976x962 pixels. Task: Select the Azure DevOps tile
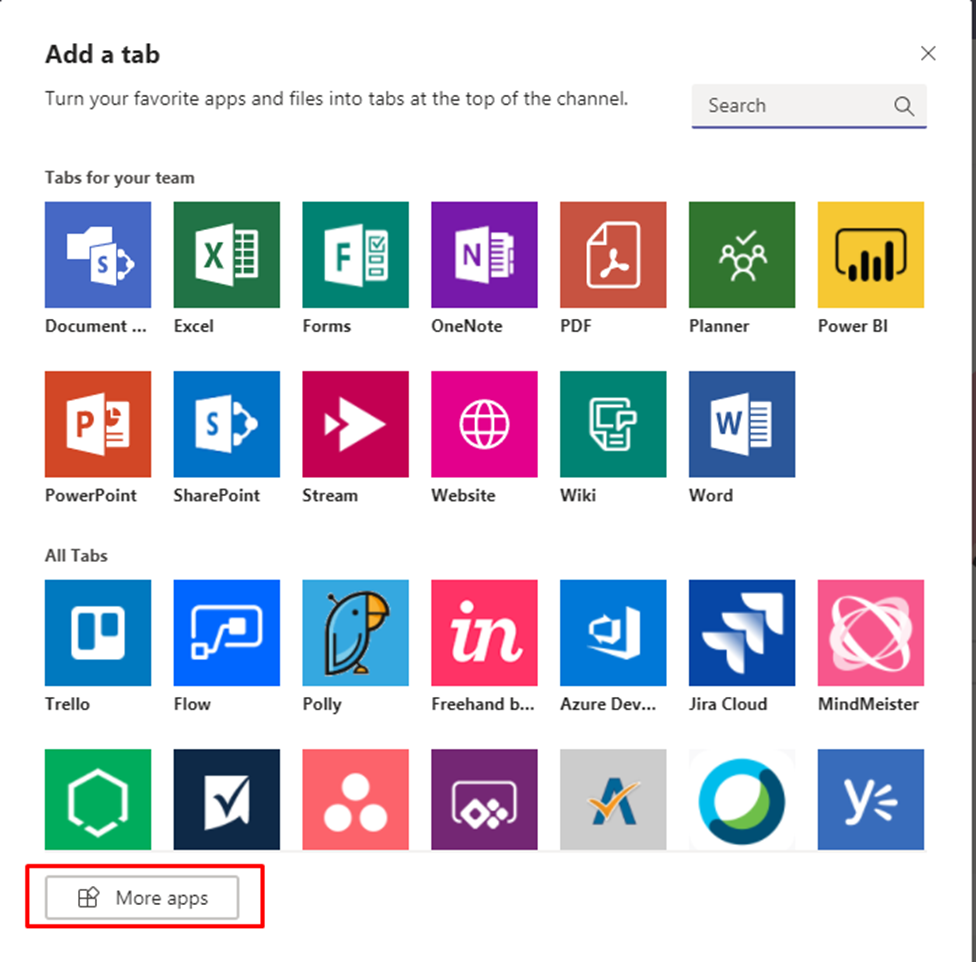pyautogui.click(x=613, y=633)
